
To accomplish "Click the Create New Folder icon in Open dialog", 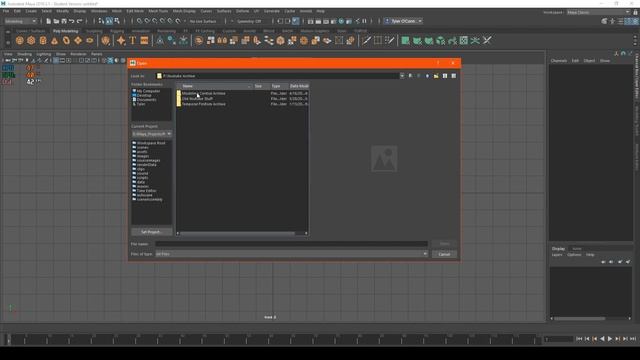I will (x=436, y=76).
